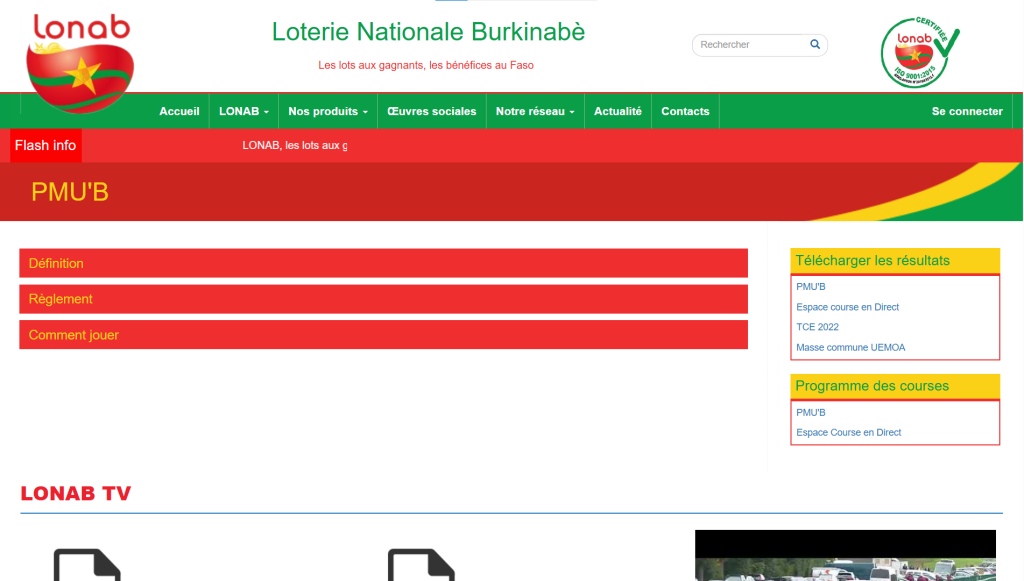Open the Œuvres sociales menu item
The width and height of the screenshot is (1024, 581).
[x=432, y=111]
